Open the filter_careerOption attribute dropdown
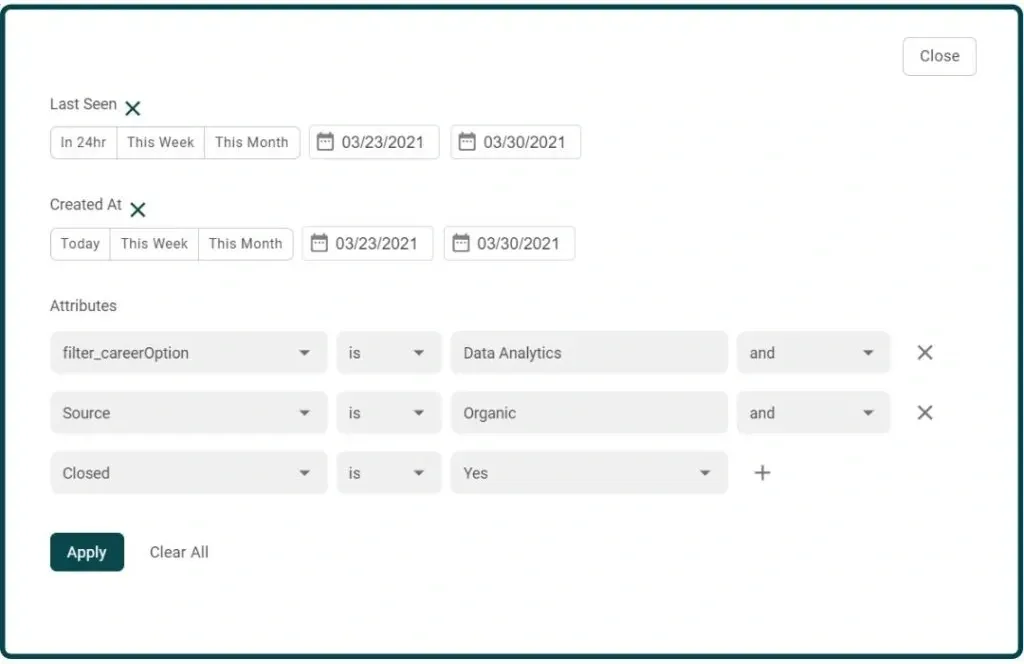1024x664 pixels. click(188, 352)
